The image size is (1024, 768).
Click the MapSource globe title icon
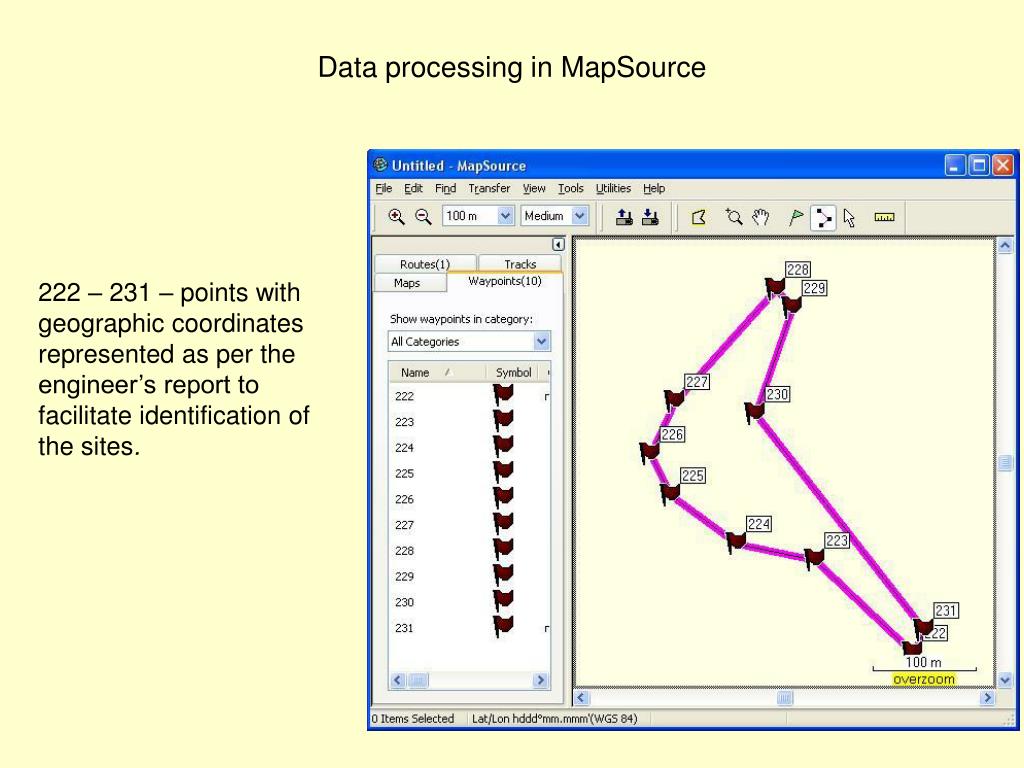pos(380,165)
